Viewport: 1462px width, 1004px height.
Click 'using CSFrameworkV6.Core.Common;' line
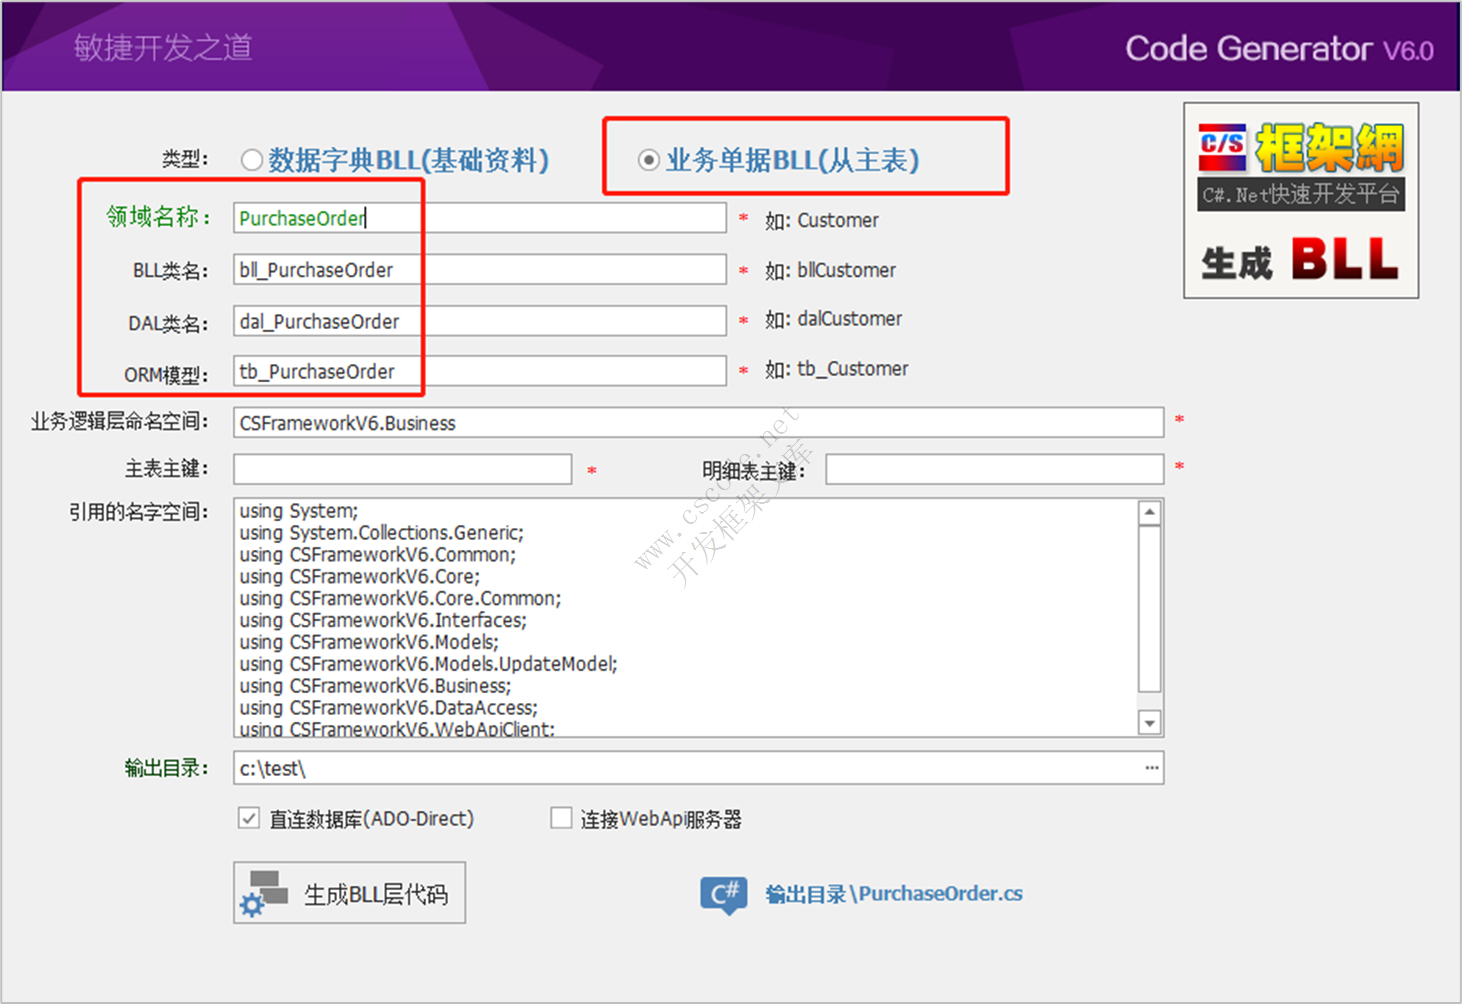[400, 598]
